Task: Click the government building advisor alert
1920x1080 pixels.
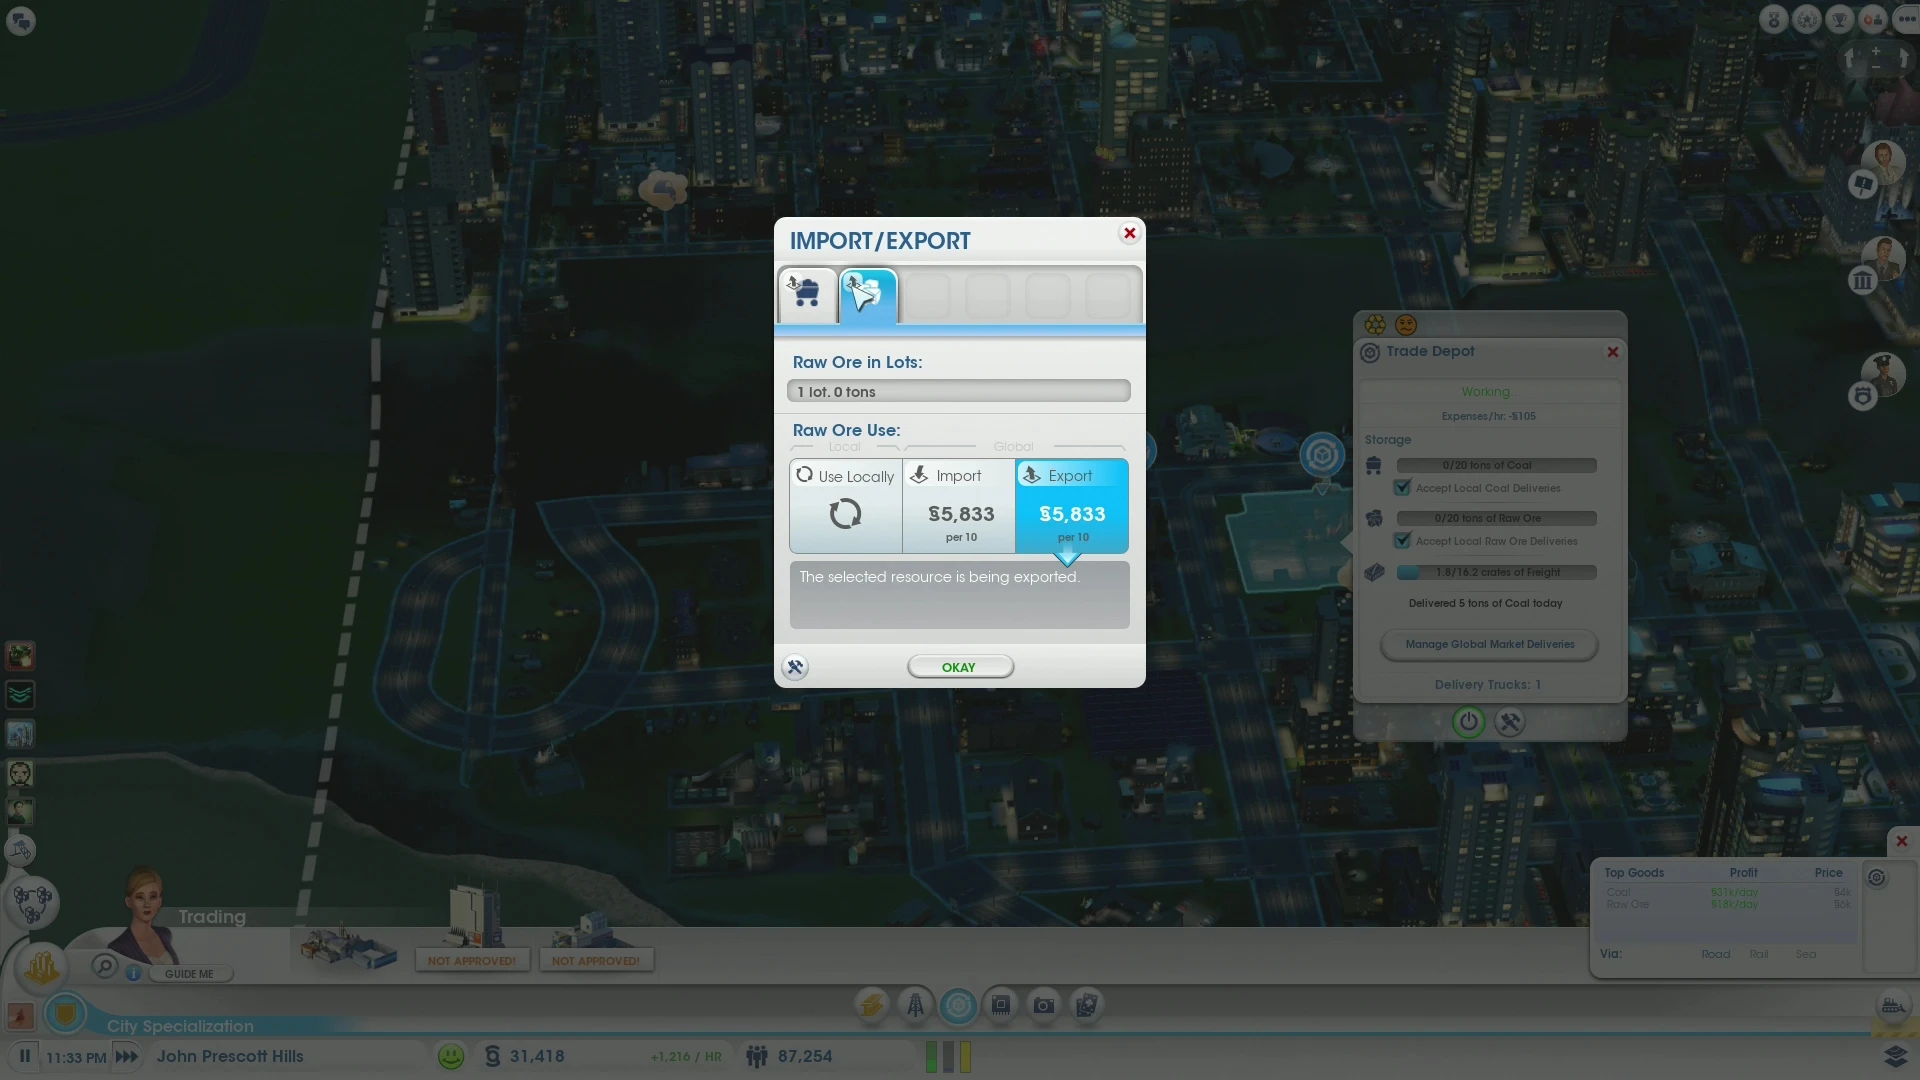Action: pos(1862,281)
